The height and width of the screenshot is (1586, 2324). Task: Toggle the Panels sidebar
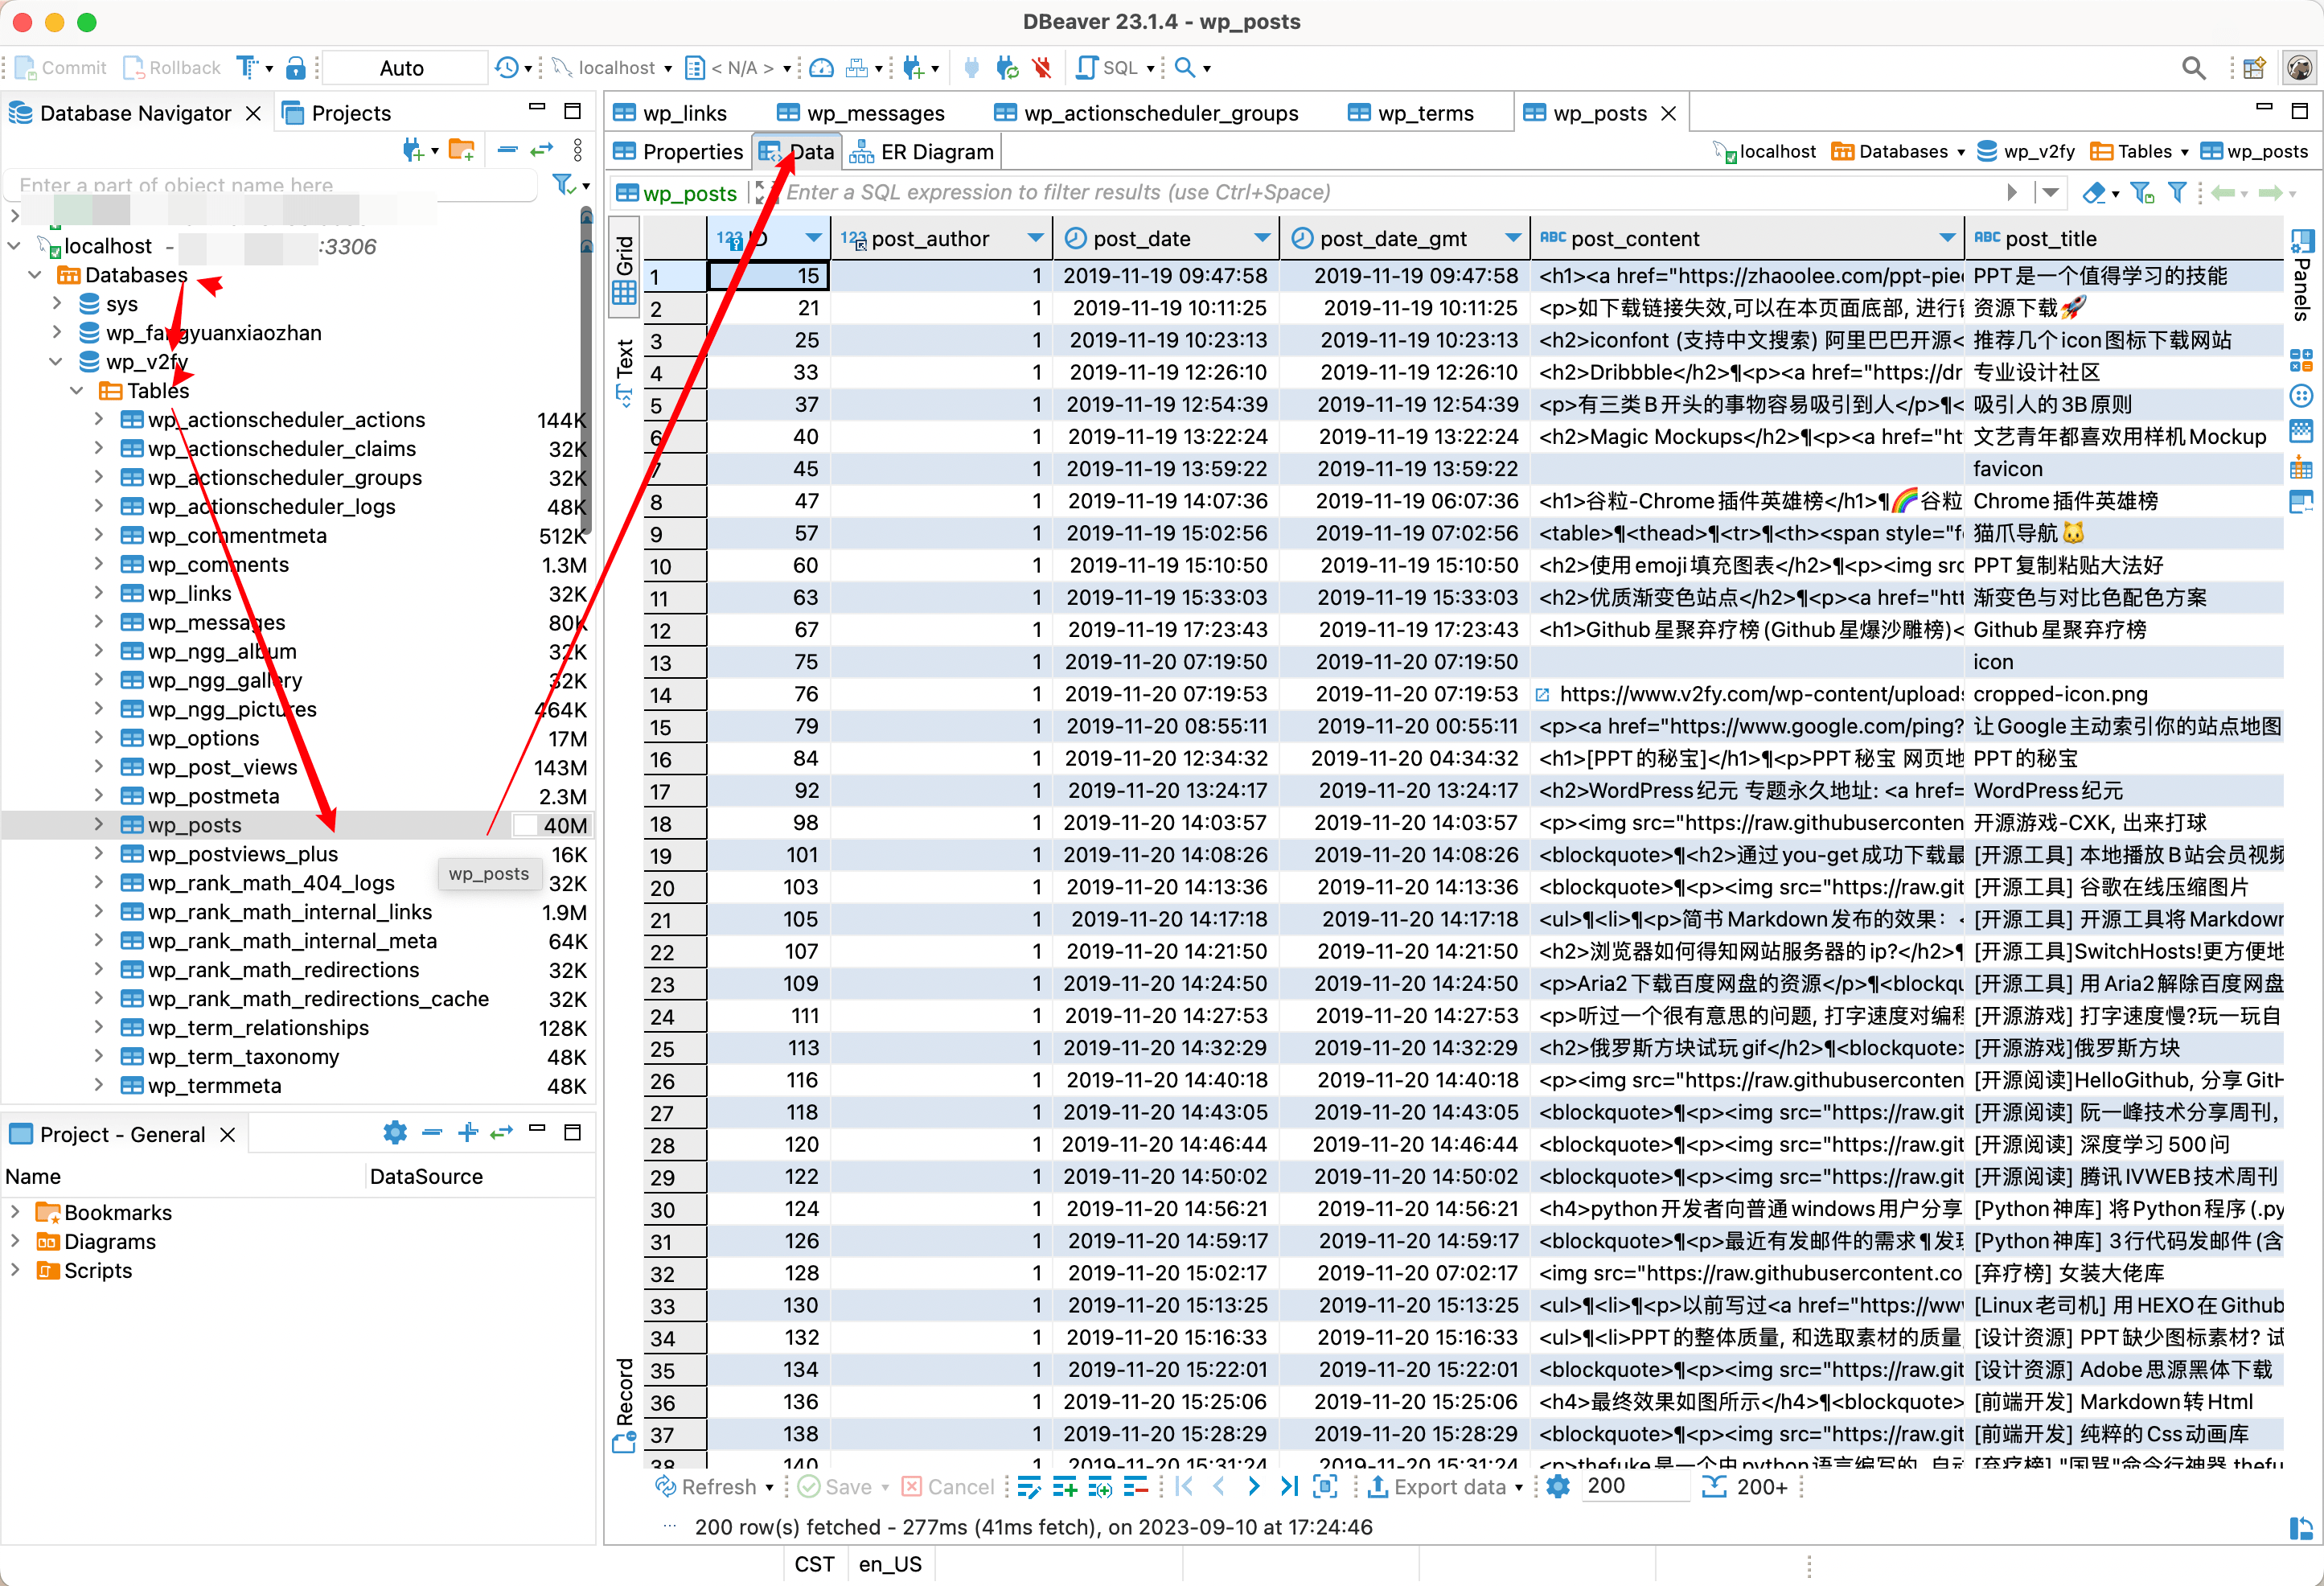click(x=2301, y=274)
